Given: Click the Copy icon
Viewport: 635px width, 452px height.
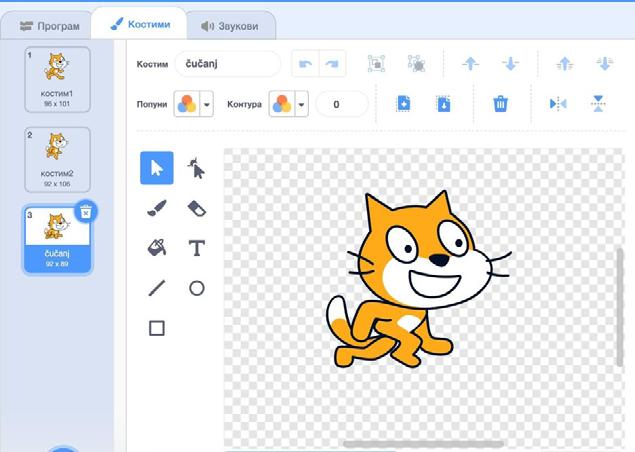Looking at the screenshot, I should coord(403,104).
